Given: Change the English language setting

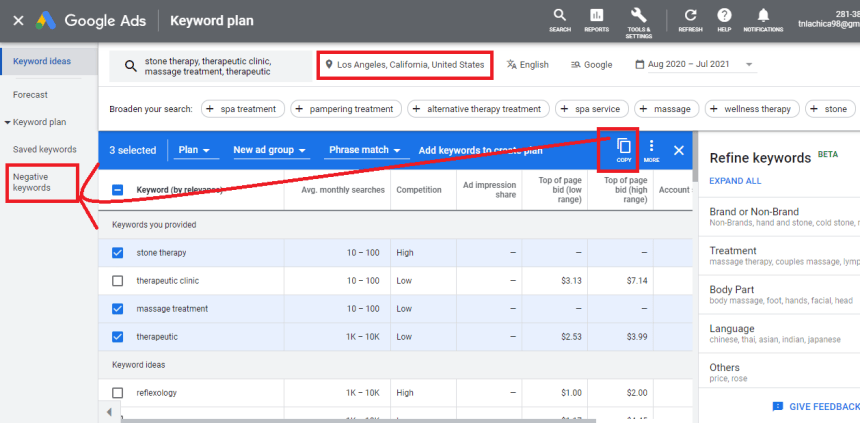Looking at the screenshot, I should [527, 65].
